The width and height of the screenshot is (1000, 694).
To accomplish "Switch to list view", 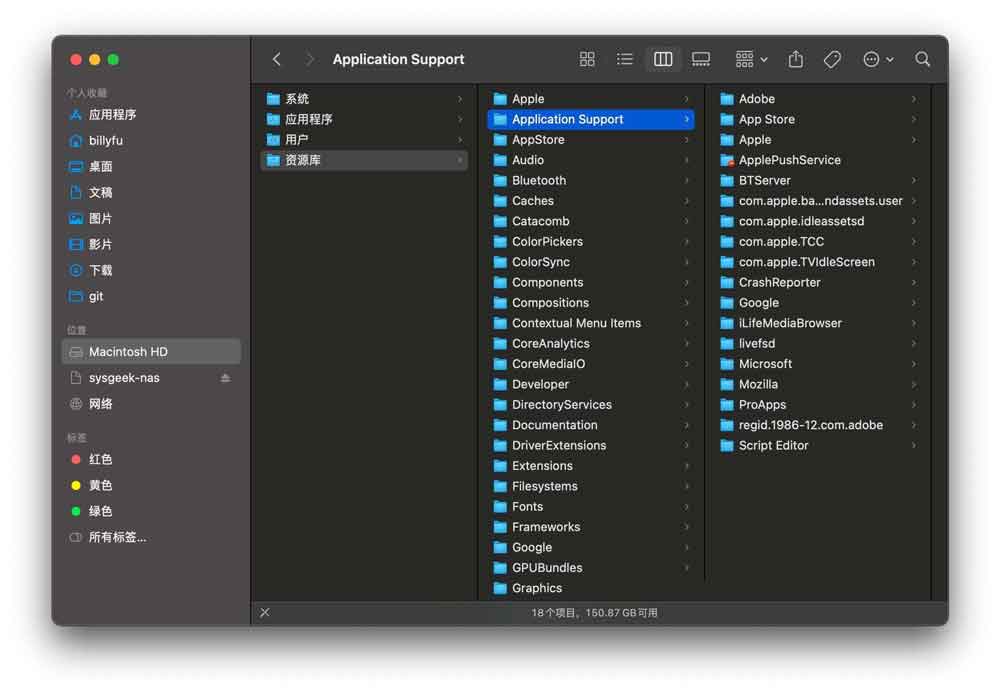I will click(625, 60).
